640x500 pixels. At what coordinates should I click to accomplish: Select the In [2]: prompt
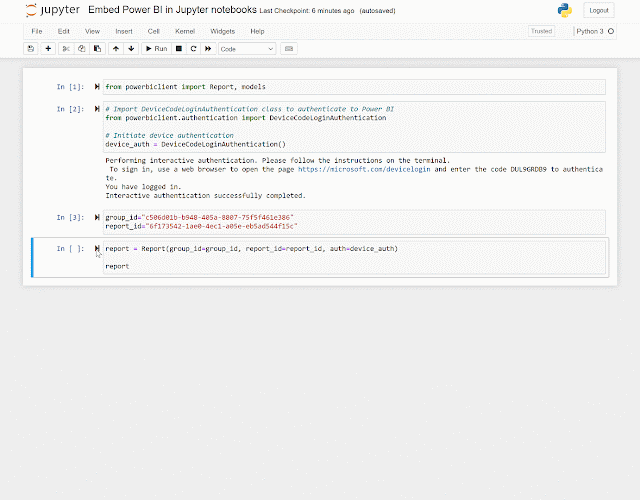pyautogui.click(x=70, y=109)
